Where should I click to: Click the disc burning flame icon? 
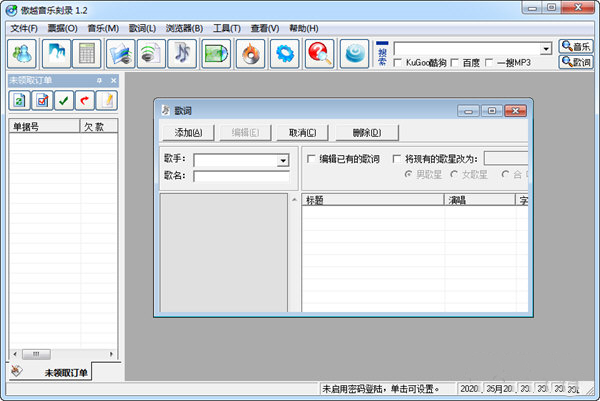click(250, 53)
